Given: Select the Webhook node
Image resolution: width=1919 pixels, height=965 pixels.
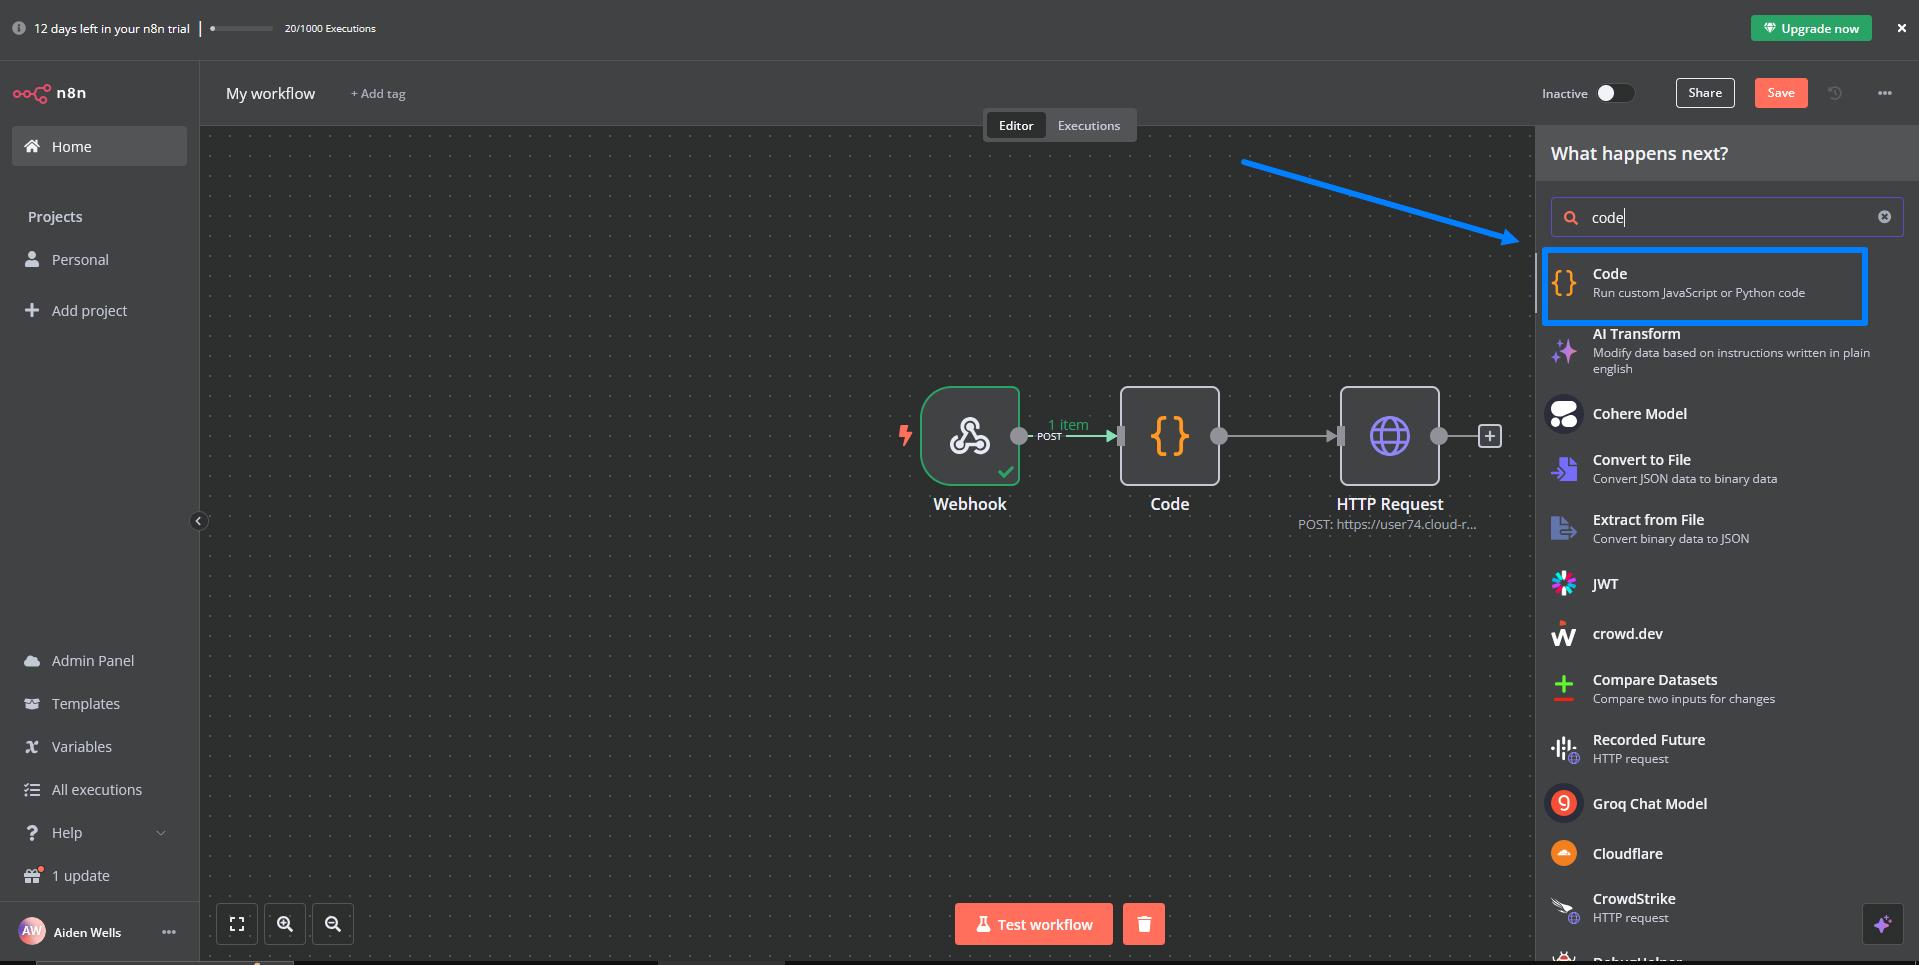Looking at the screenshot, I should coord(970,436).
